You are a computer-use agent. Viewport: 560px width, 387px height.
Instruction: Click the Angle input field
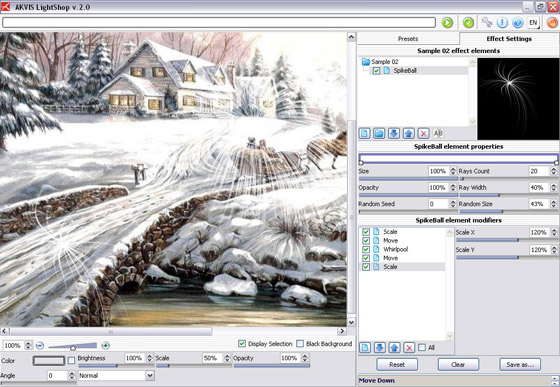[x=57, y=376]
